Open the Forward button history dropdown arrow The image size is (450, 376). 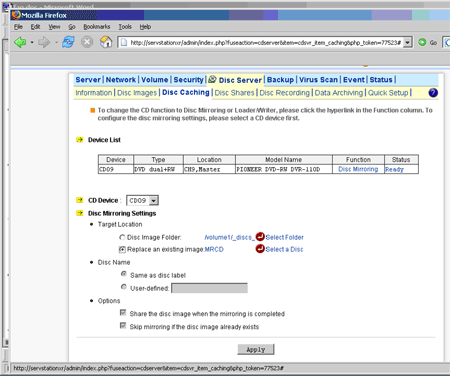pyautogui.click(x=56, y=42)
